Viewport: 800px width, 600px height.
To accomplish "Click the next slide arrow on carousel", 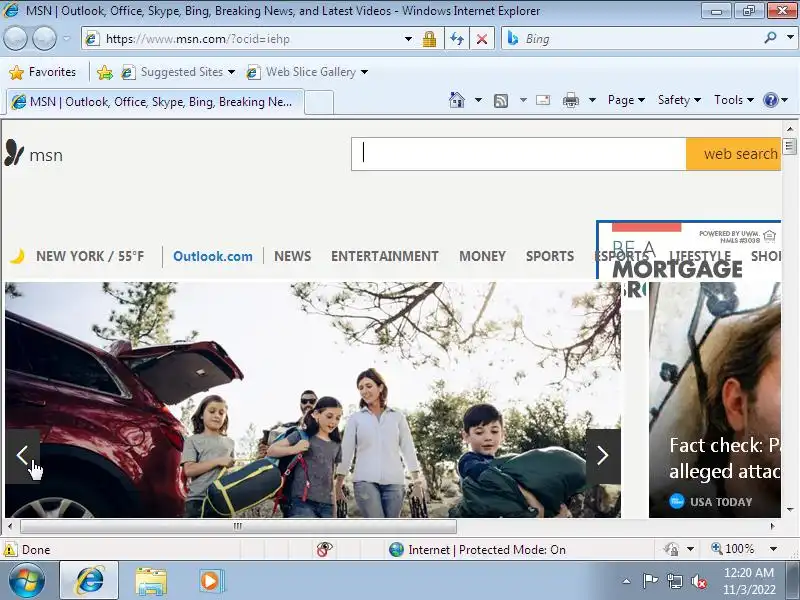I will pyautogui.click(x=603, y=456).
